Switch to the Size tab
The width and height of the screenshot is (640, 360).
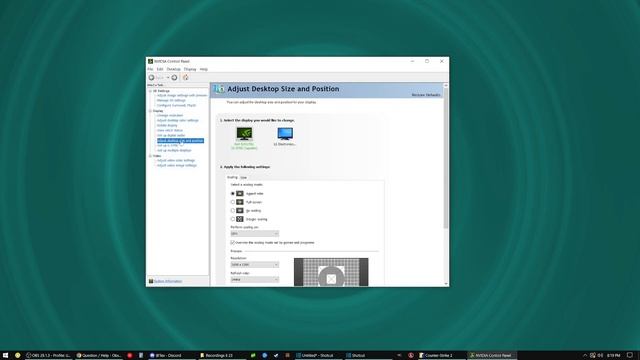pyautogui.click(x=243, y=178)
